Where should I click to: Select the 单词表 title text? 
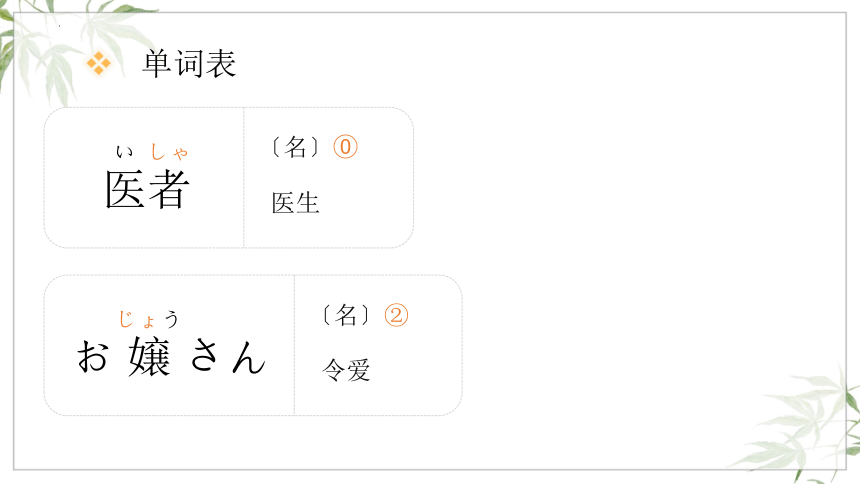pos(189,64)
